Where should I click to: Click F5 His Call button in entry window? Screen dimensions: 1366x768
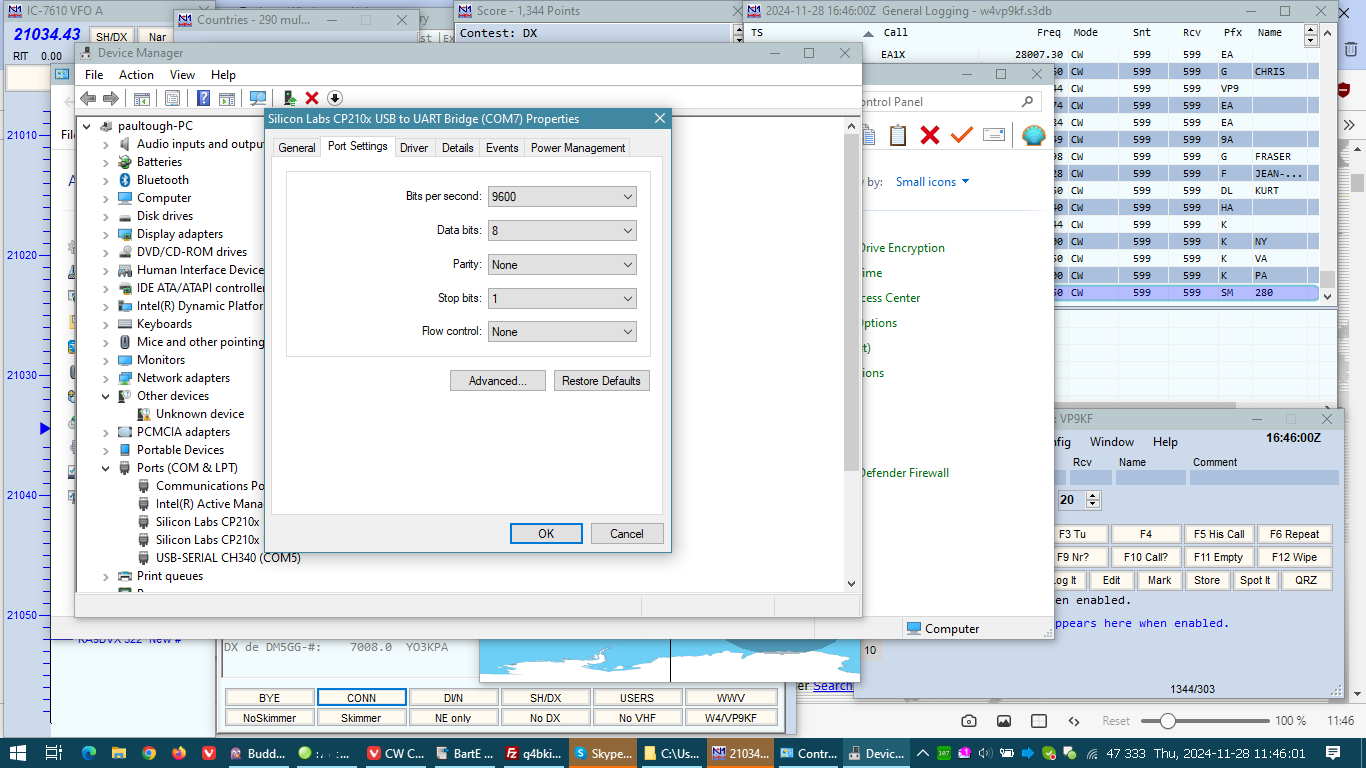pyautogui.click(x=1219, y=534)
